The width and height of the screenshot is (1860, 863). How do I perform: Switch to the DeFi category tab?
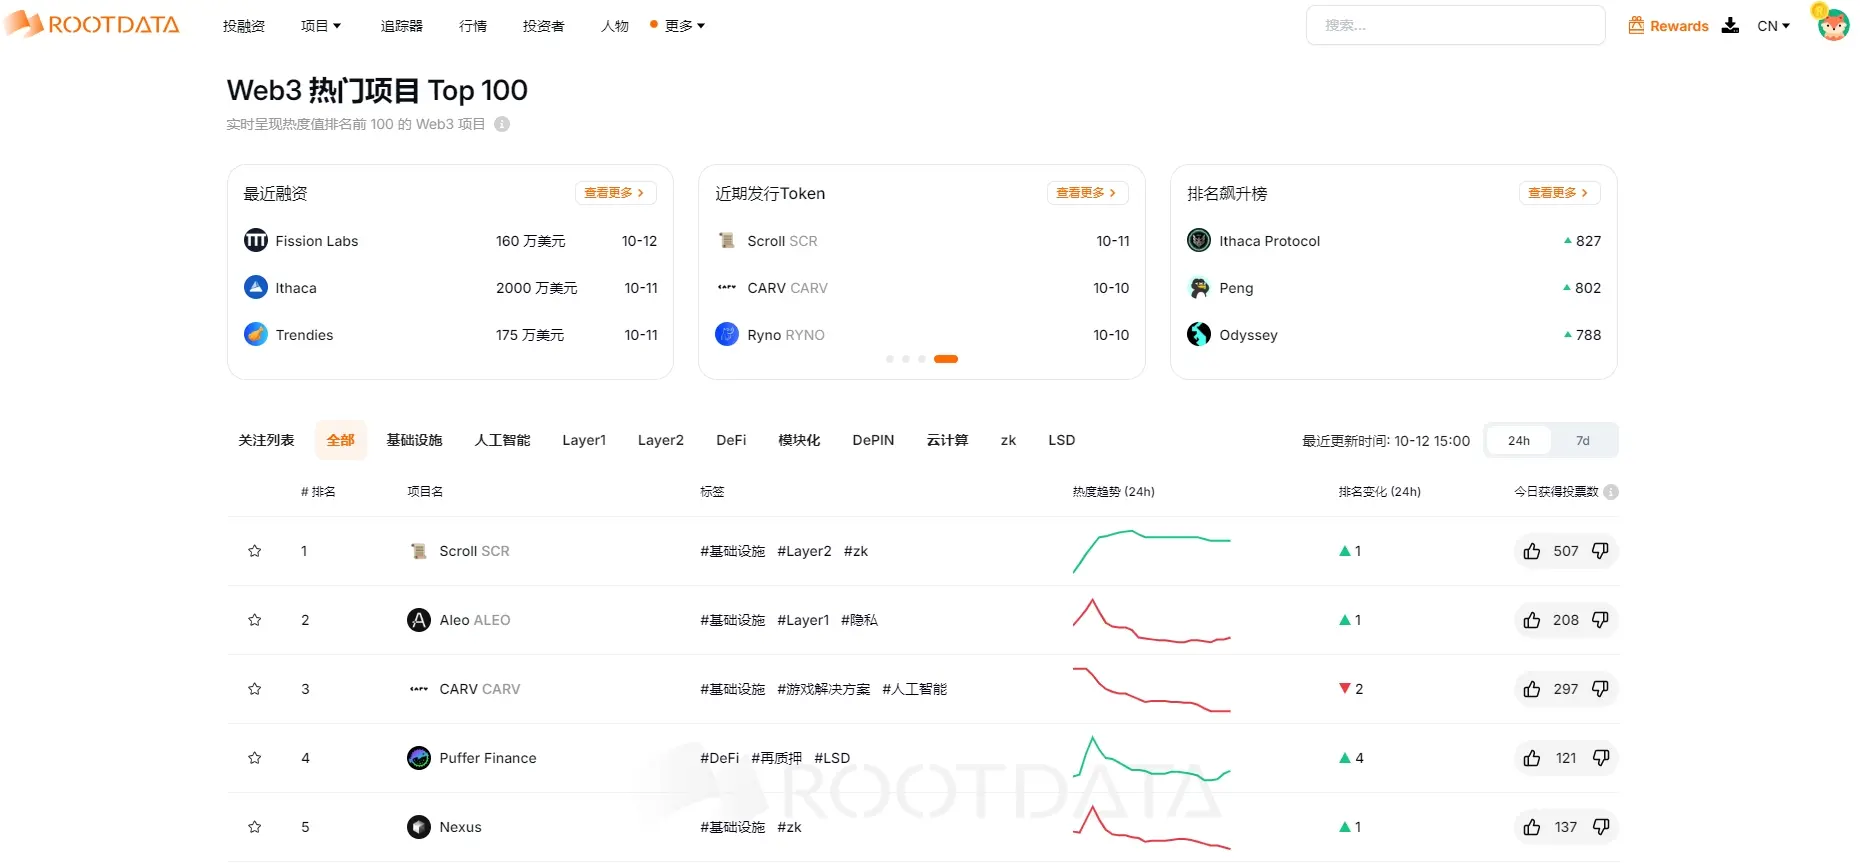click(x=731, y=440)
